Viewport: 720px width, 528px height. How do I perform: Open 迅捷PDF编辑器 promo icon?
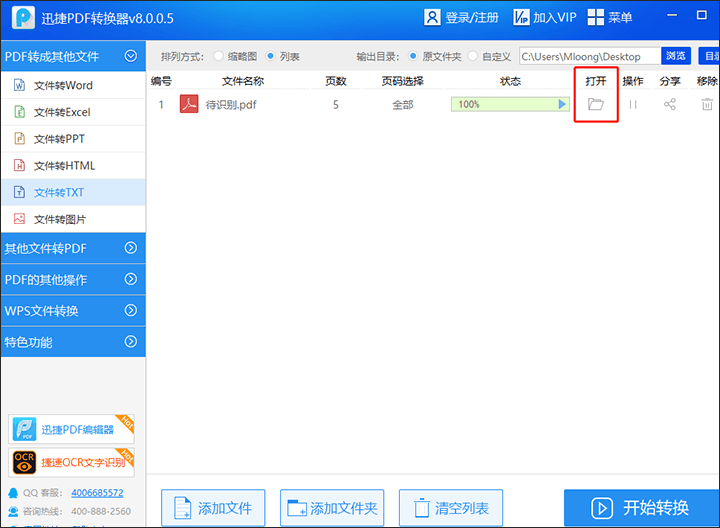[24, 429]
